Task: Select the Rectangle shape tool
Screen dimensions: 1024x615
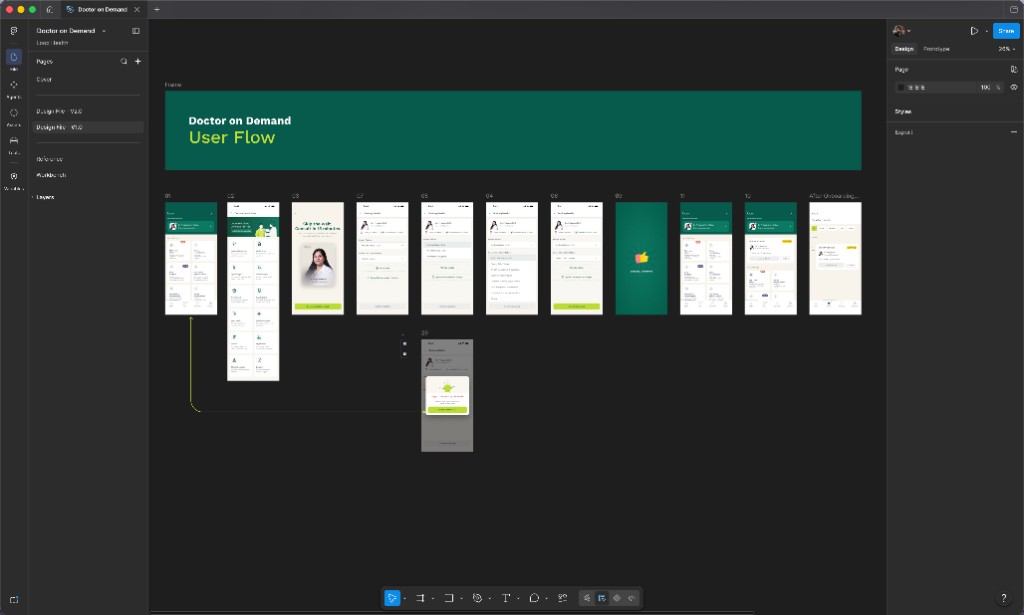Action: tap(449, 598)
